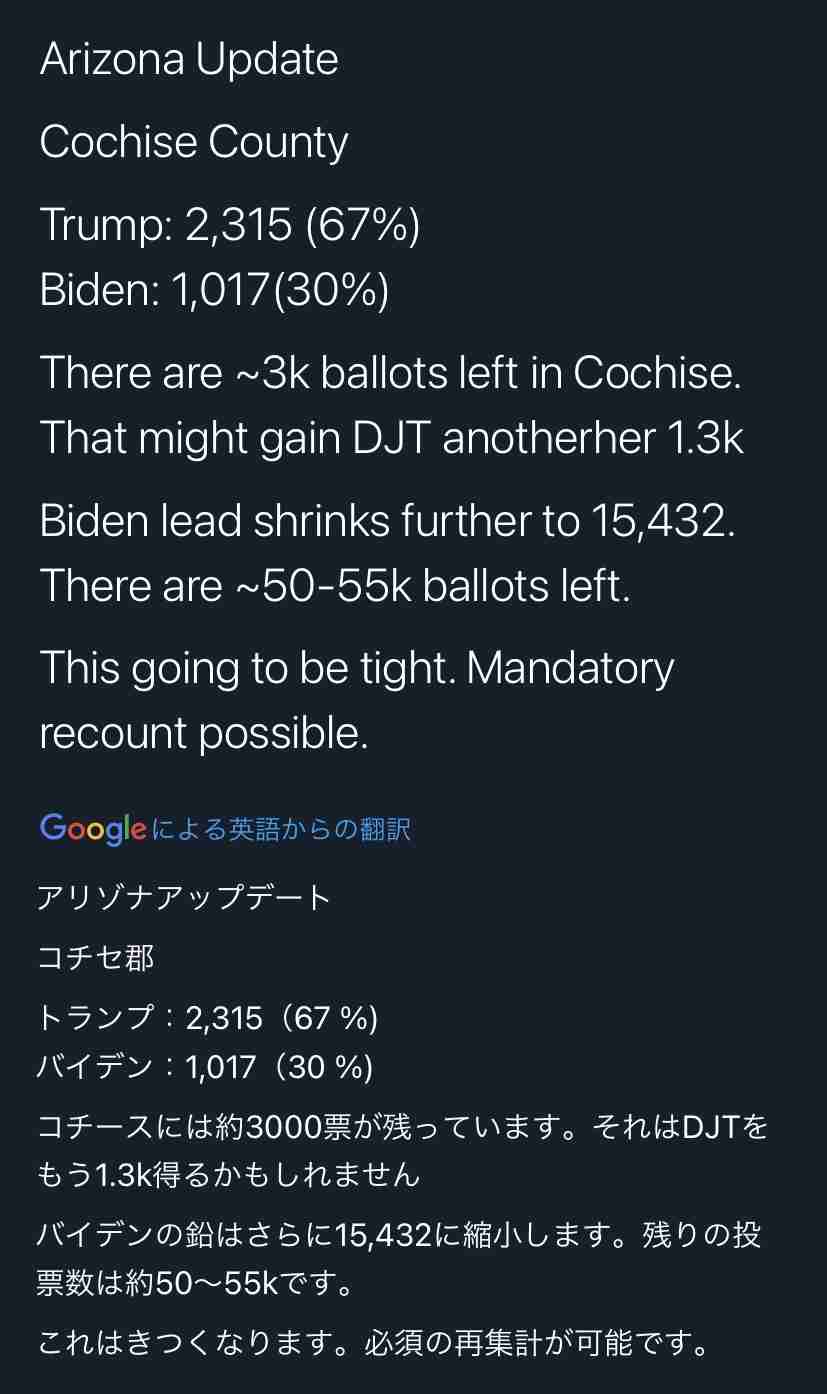Click the 'Biden lead shrinks further to 15,432' line

point(387,521)
